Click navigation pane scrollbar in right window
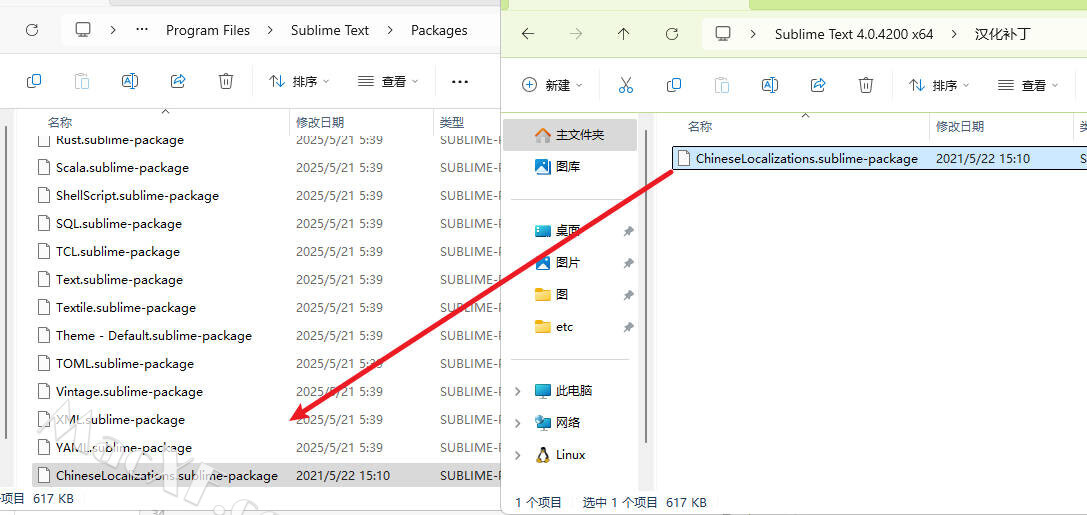 646,285
